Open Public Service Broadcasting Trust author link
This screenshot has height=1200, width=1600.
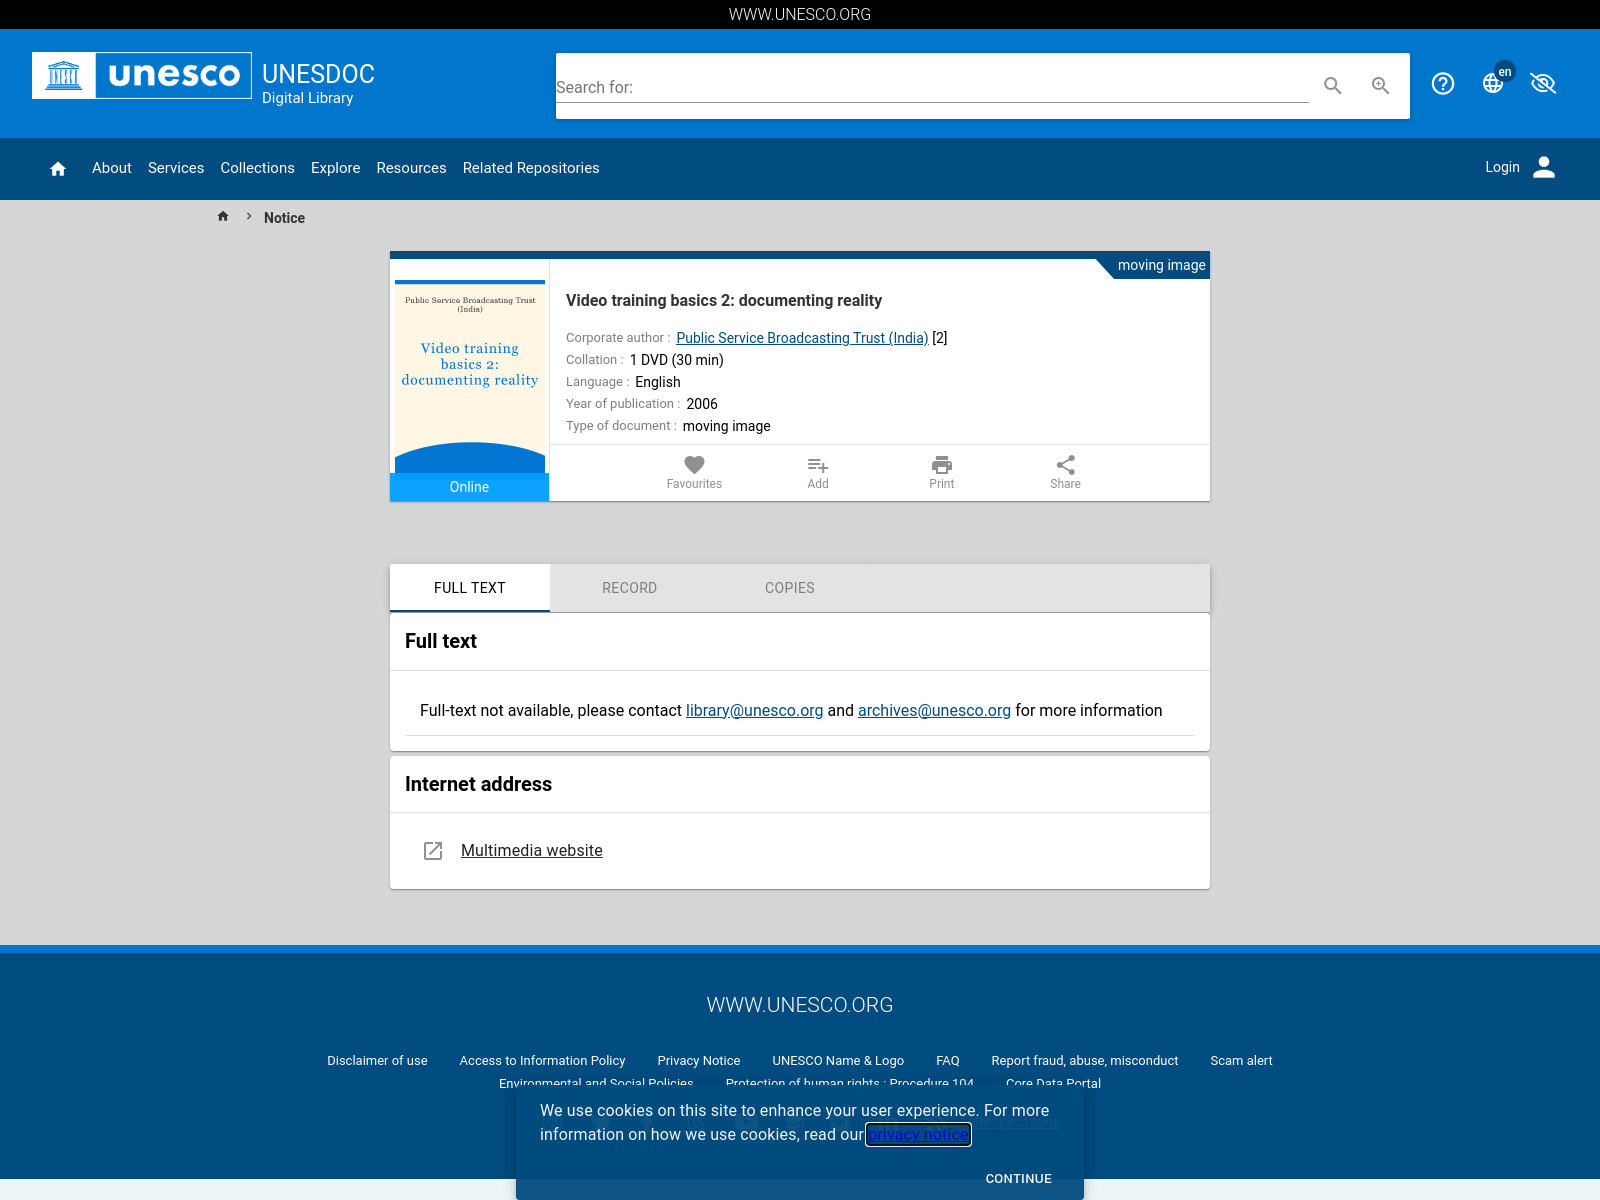802,338
